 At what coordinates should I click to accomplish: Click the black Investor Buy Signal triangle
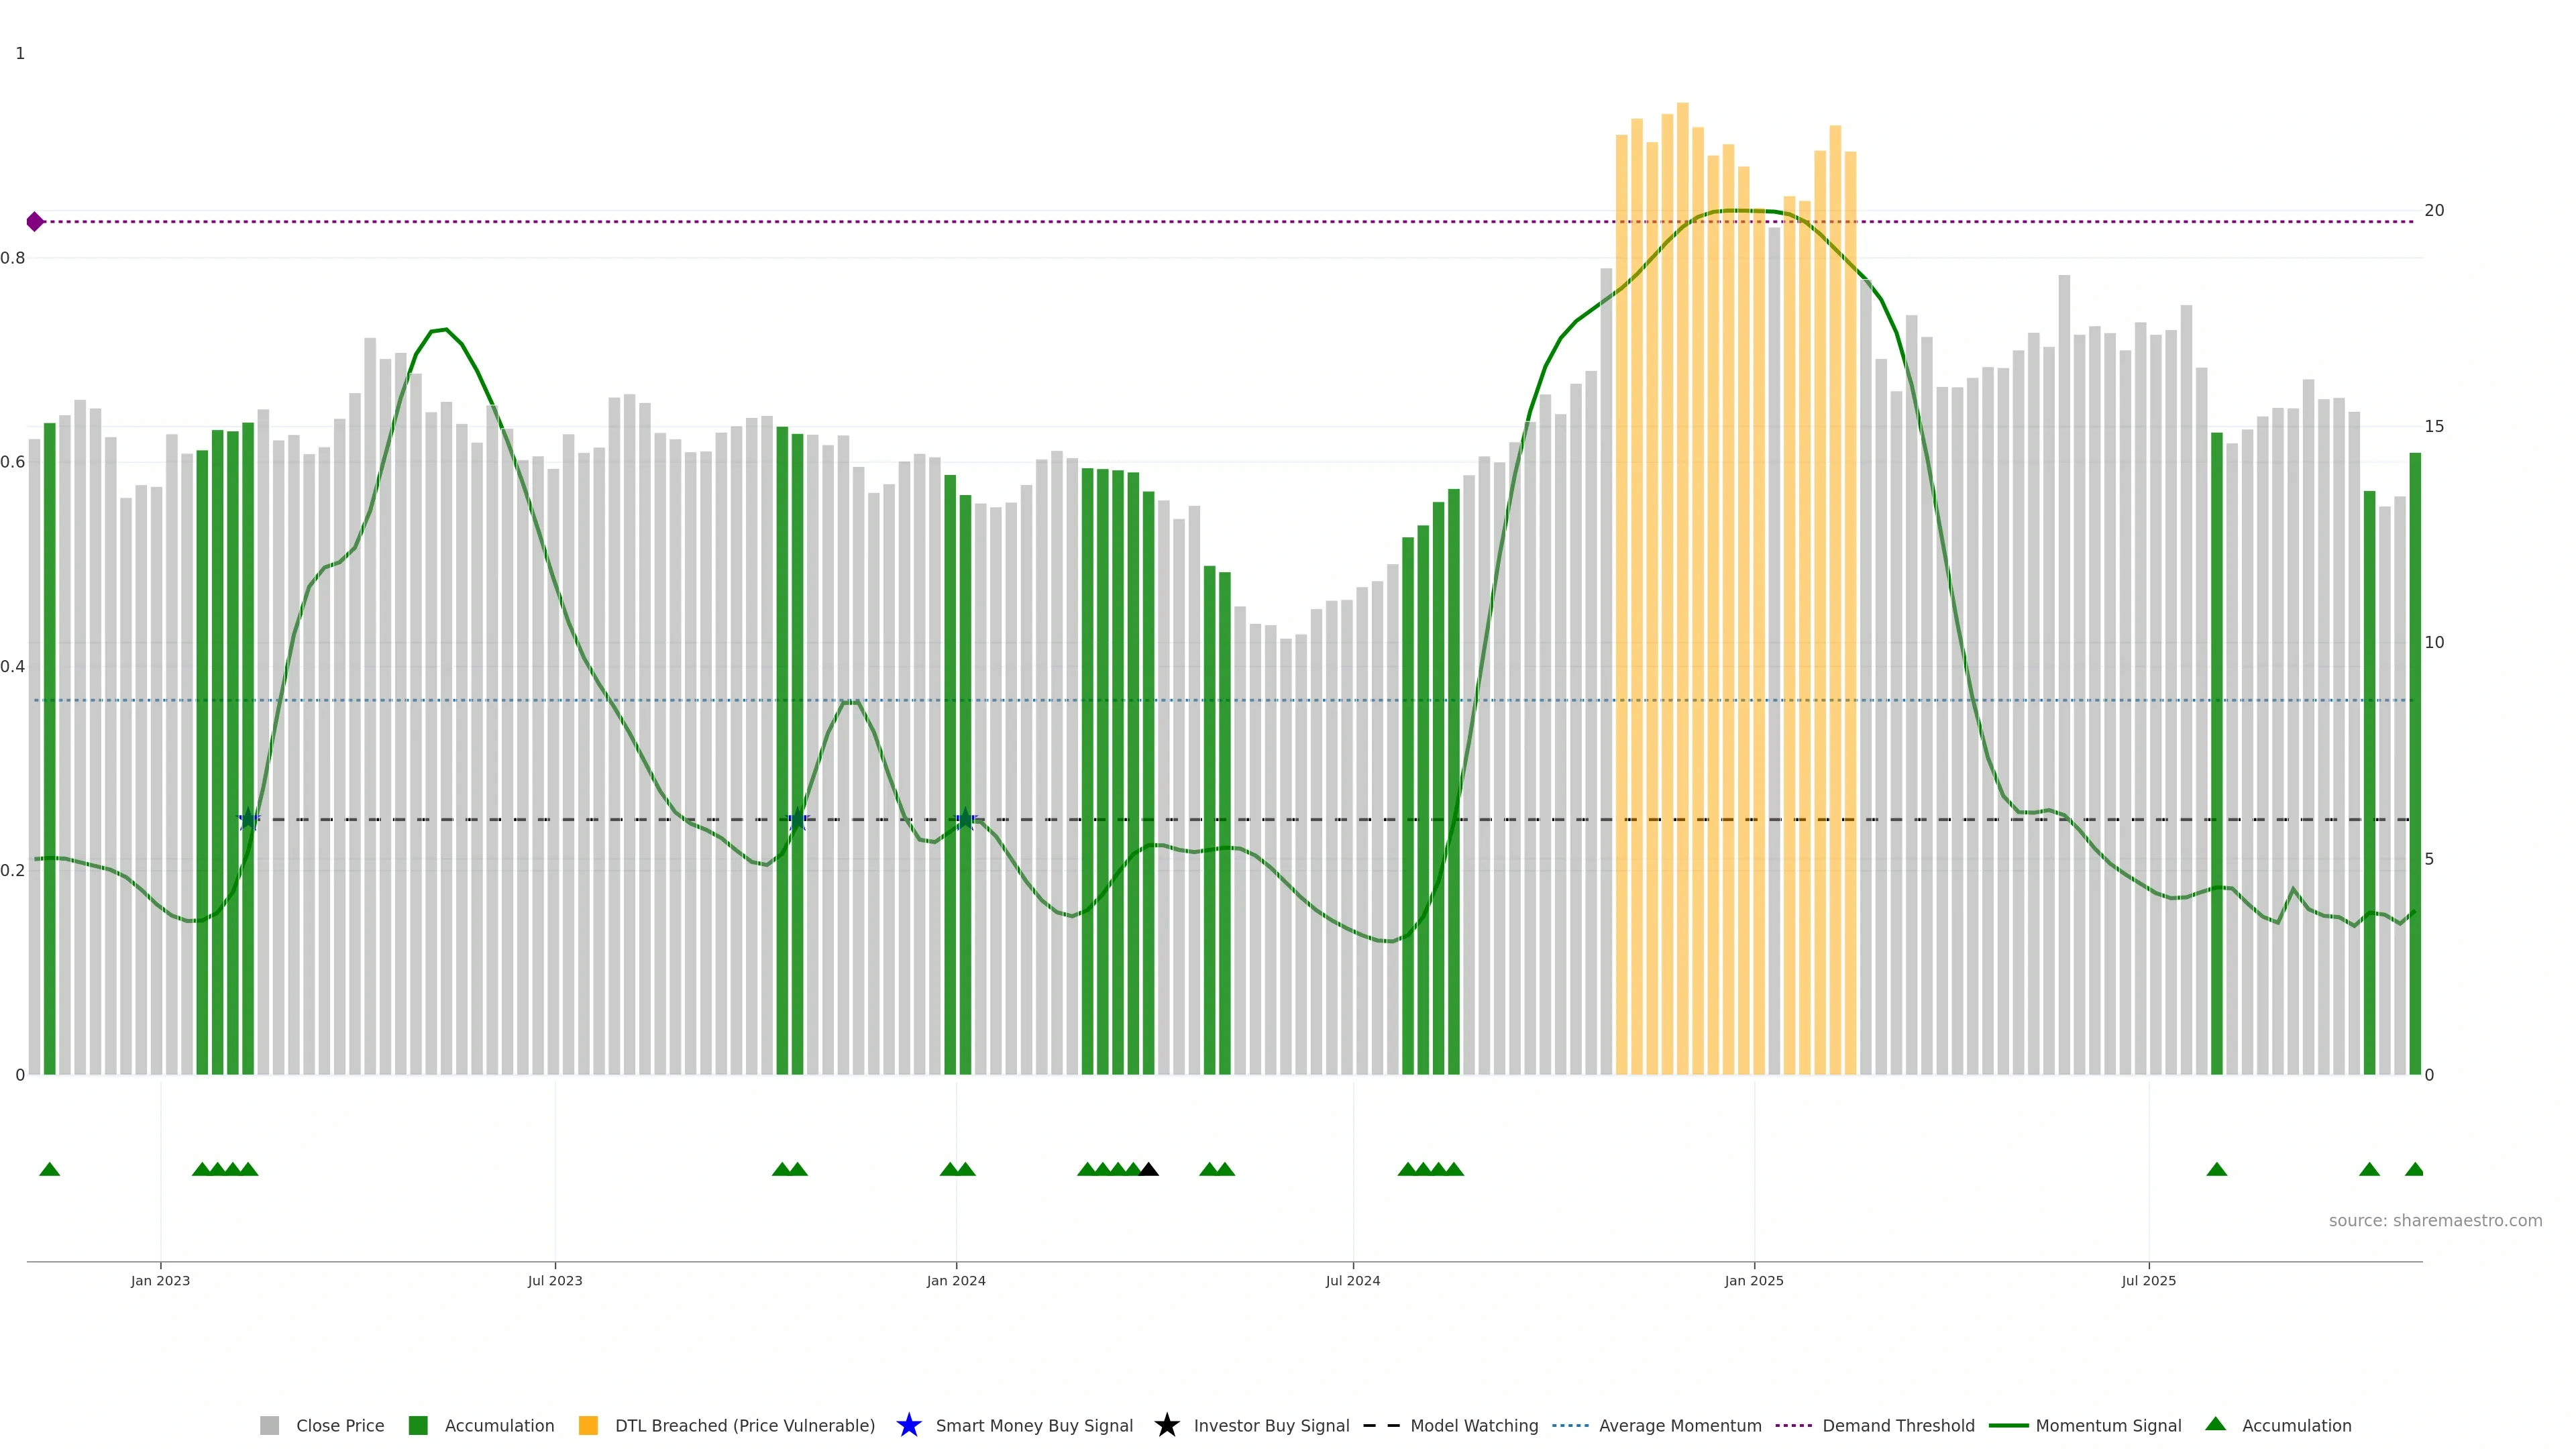1148,1169
